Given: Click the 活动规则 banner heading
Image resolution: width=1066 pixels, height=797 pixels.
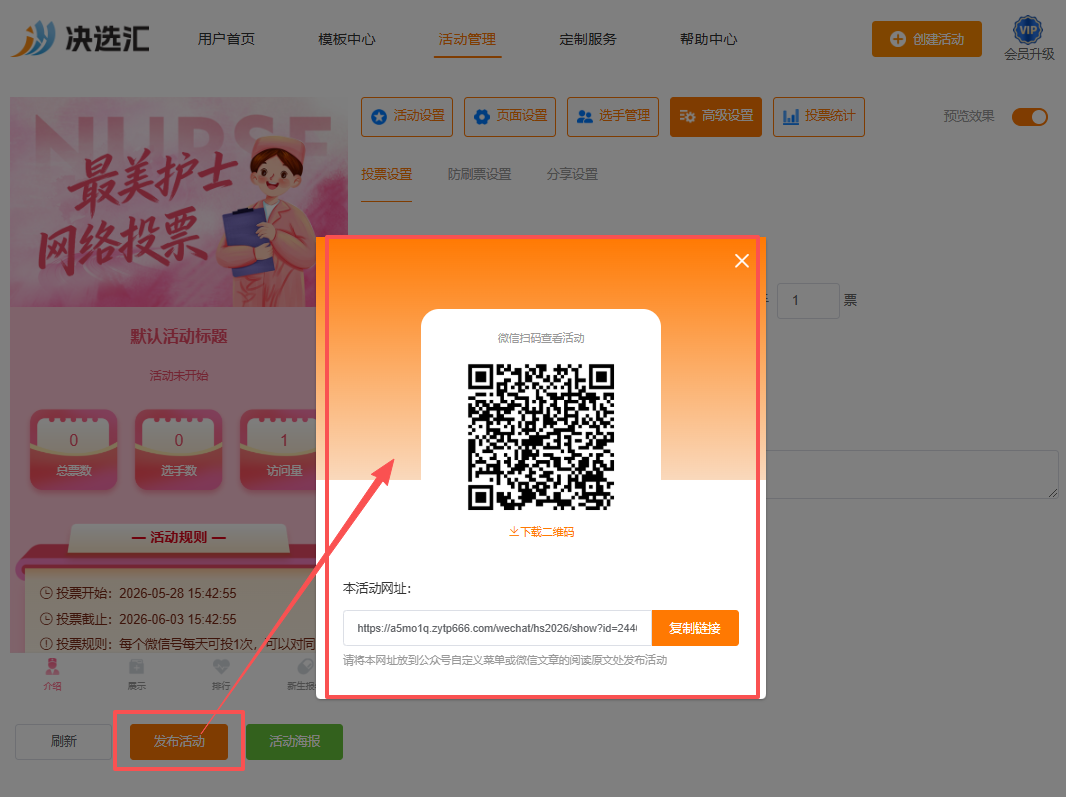Looking at the screenshot, I should [x=179, y=537].
